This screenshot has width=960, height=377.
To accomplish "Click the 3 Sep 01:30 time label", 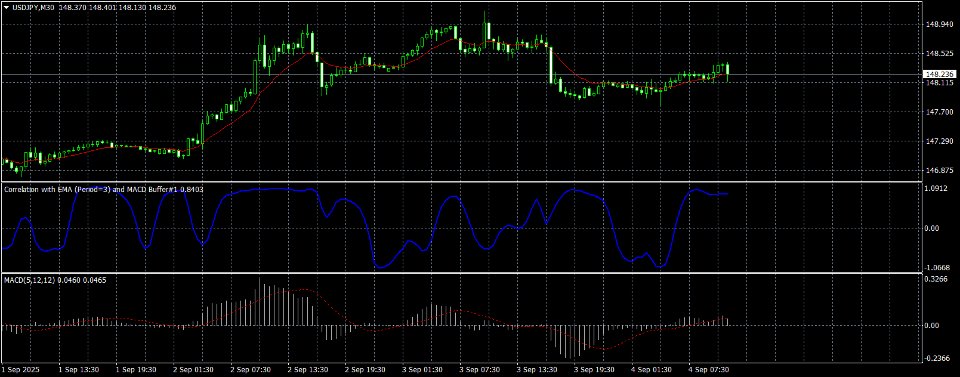I will [422, 370].
